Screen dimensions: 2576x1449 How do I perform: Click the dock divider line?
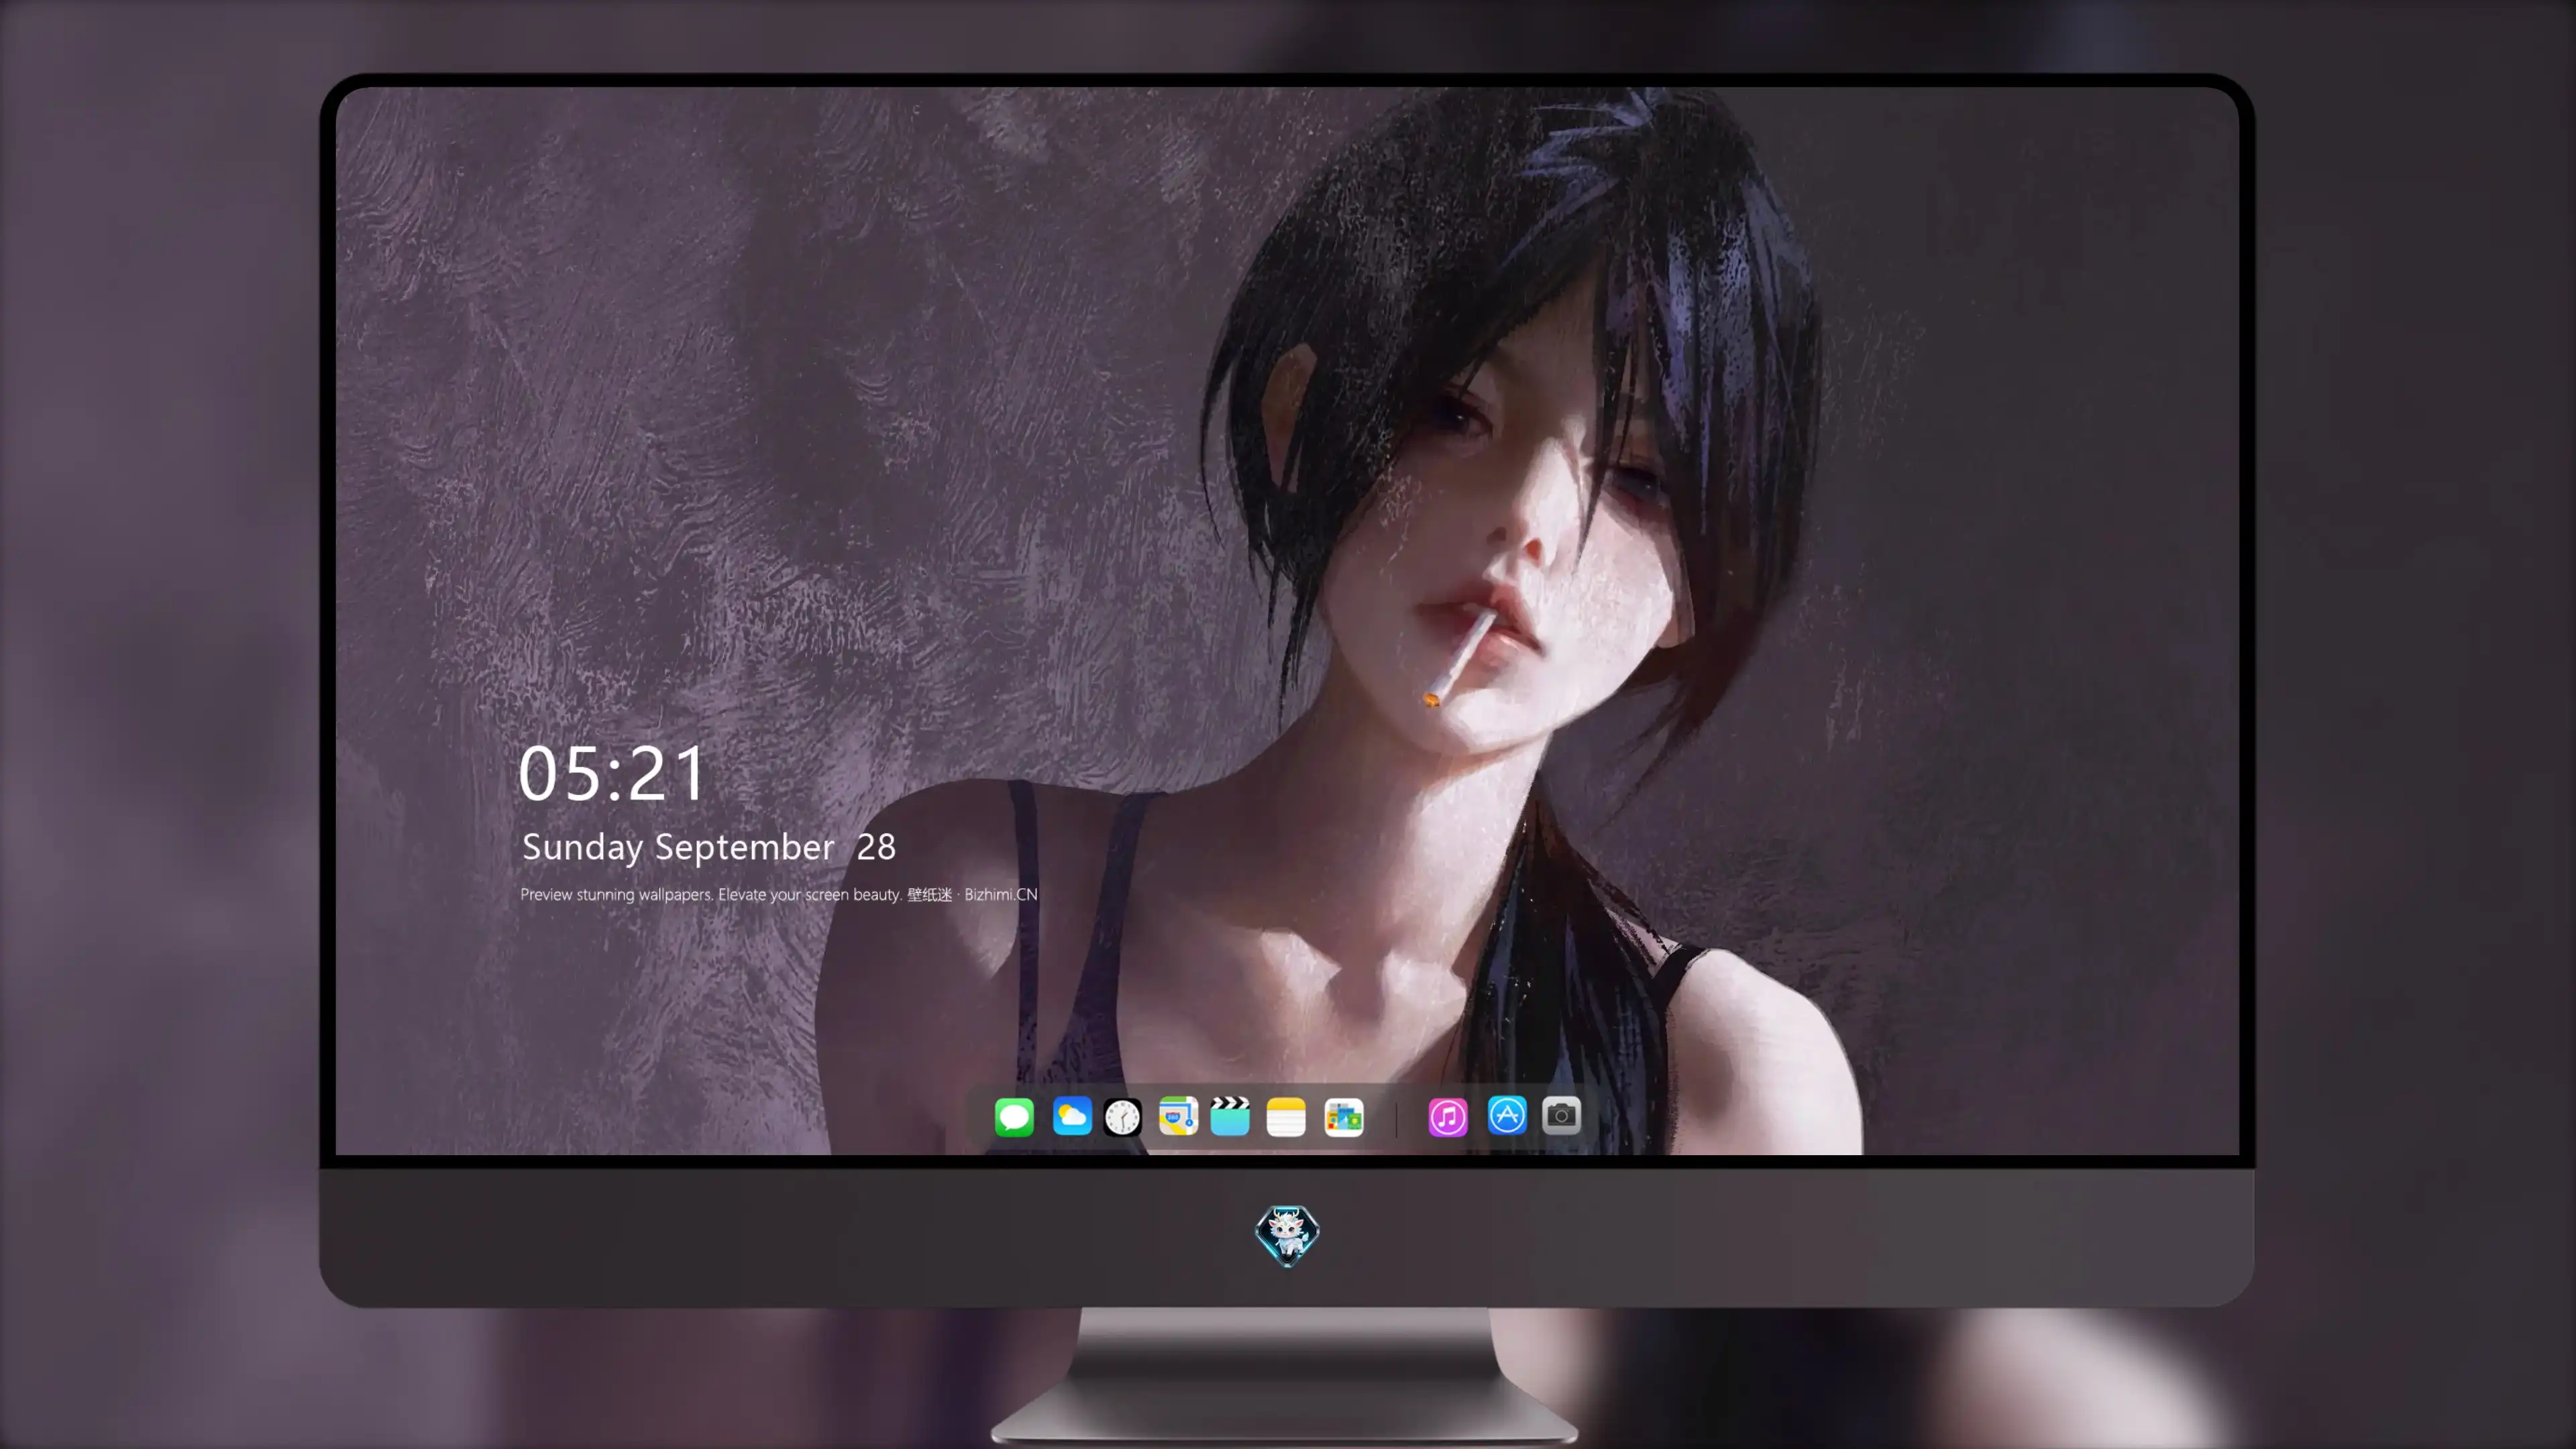coord(1396,1117)
